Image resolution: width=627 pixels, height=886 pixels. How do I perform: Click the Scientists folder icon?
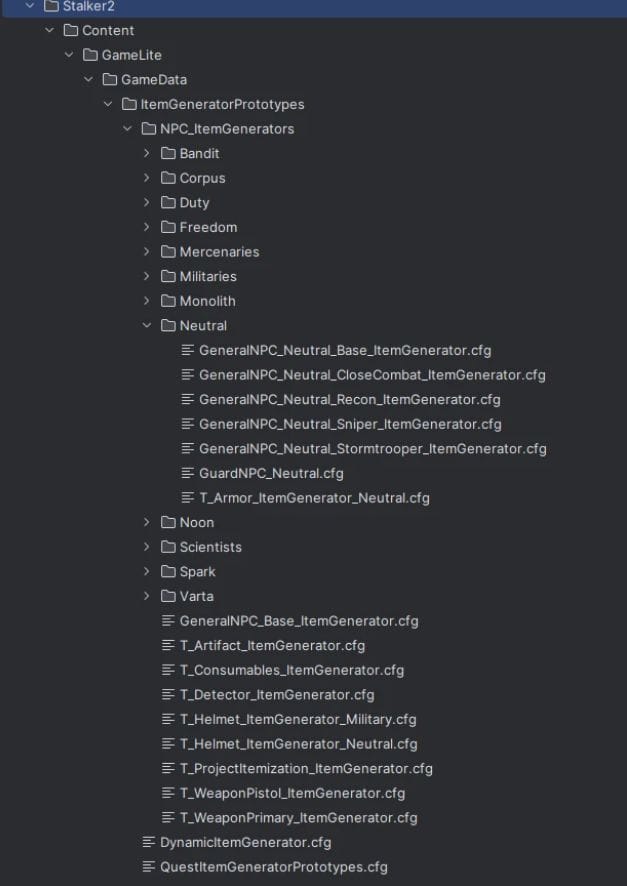click(168, 547)
